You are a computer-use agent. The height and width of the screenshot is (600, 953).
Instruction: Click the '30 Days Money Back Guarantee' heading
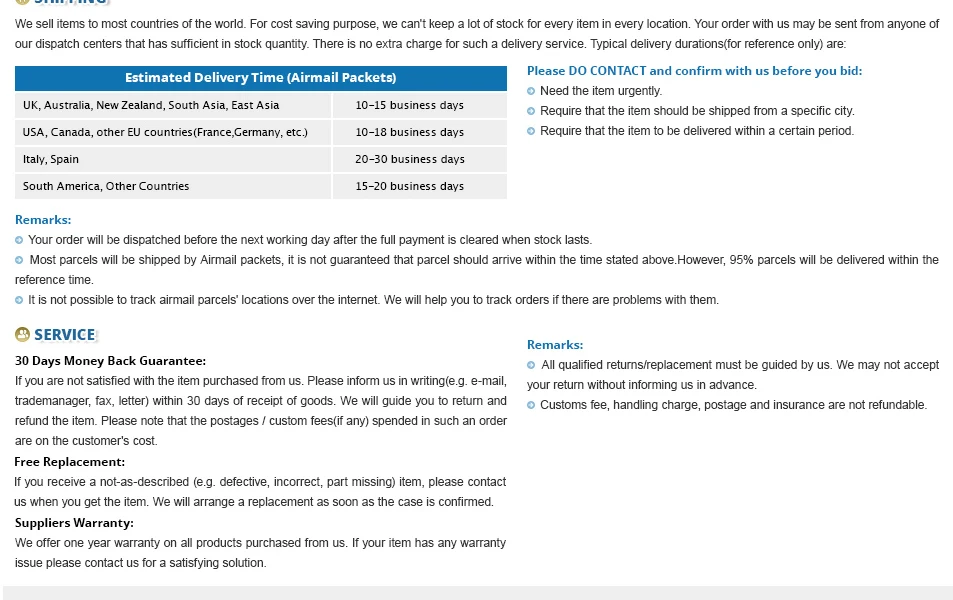point(111,360)
